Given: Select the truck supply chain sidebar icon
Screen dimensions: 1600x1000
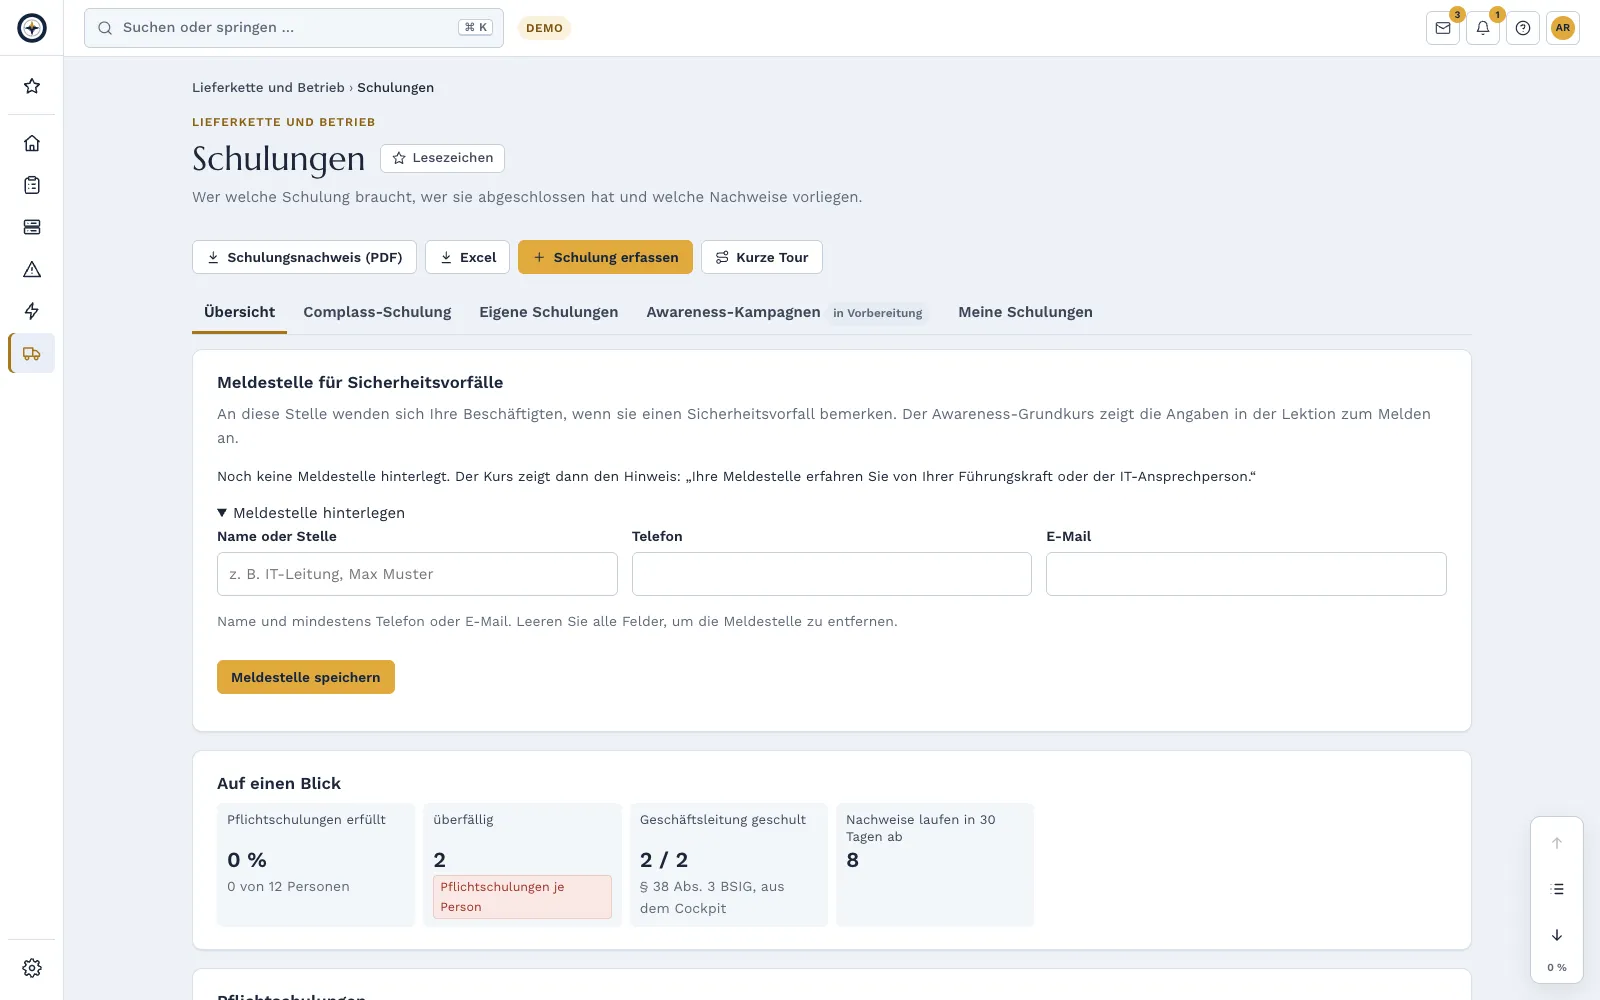Looking at the screenshot, I should 32,353.
